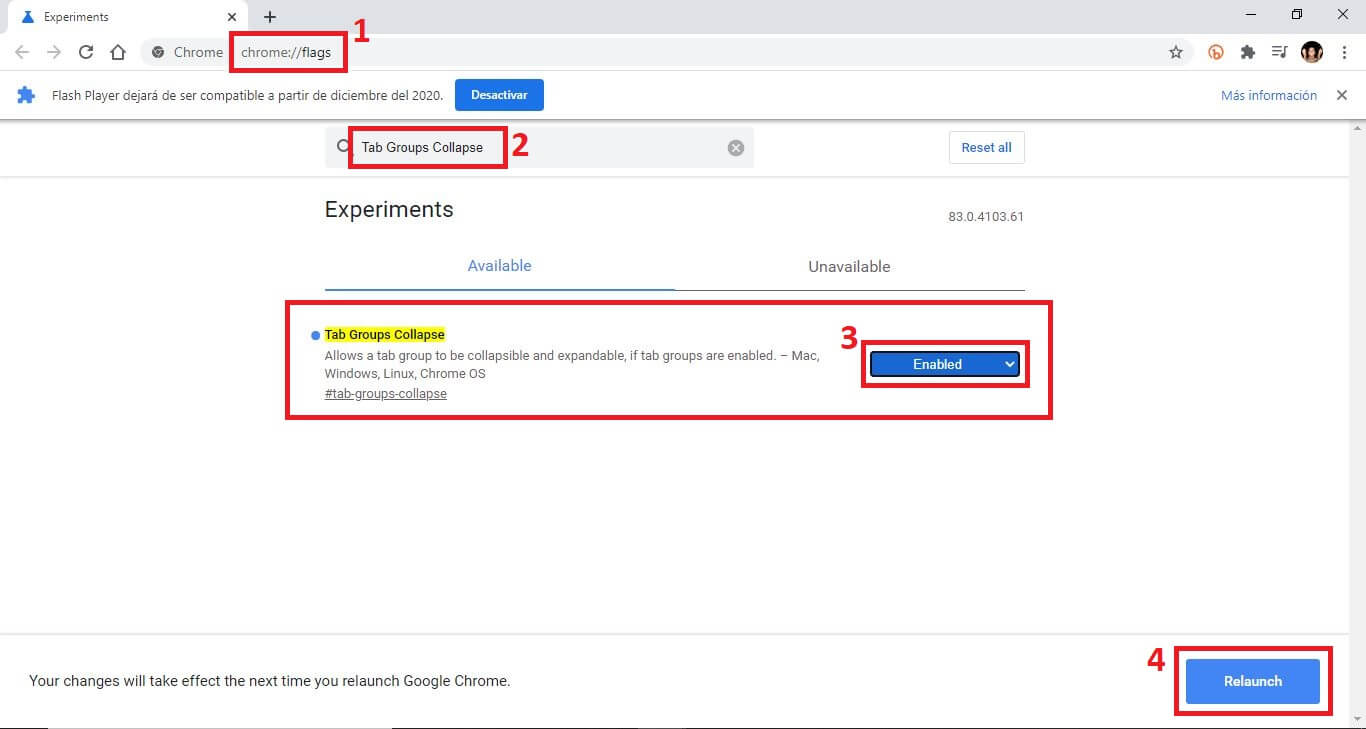Focus the Tab Groups Collapse search field
The height and width of the screenshot is (729, 1366).
tap(539, 147)
